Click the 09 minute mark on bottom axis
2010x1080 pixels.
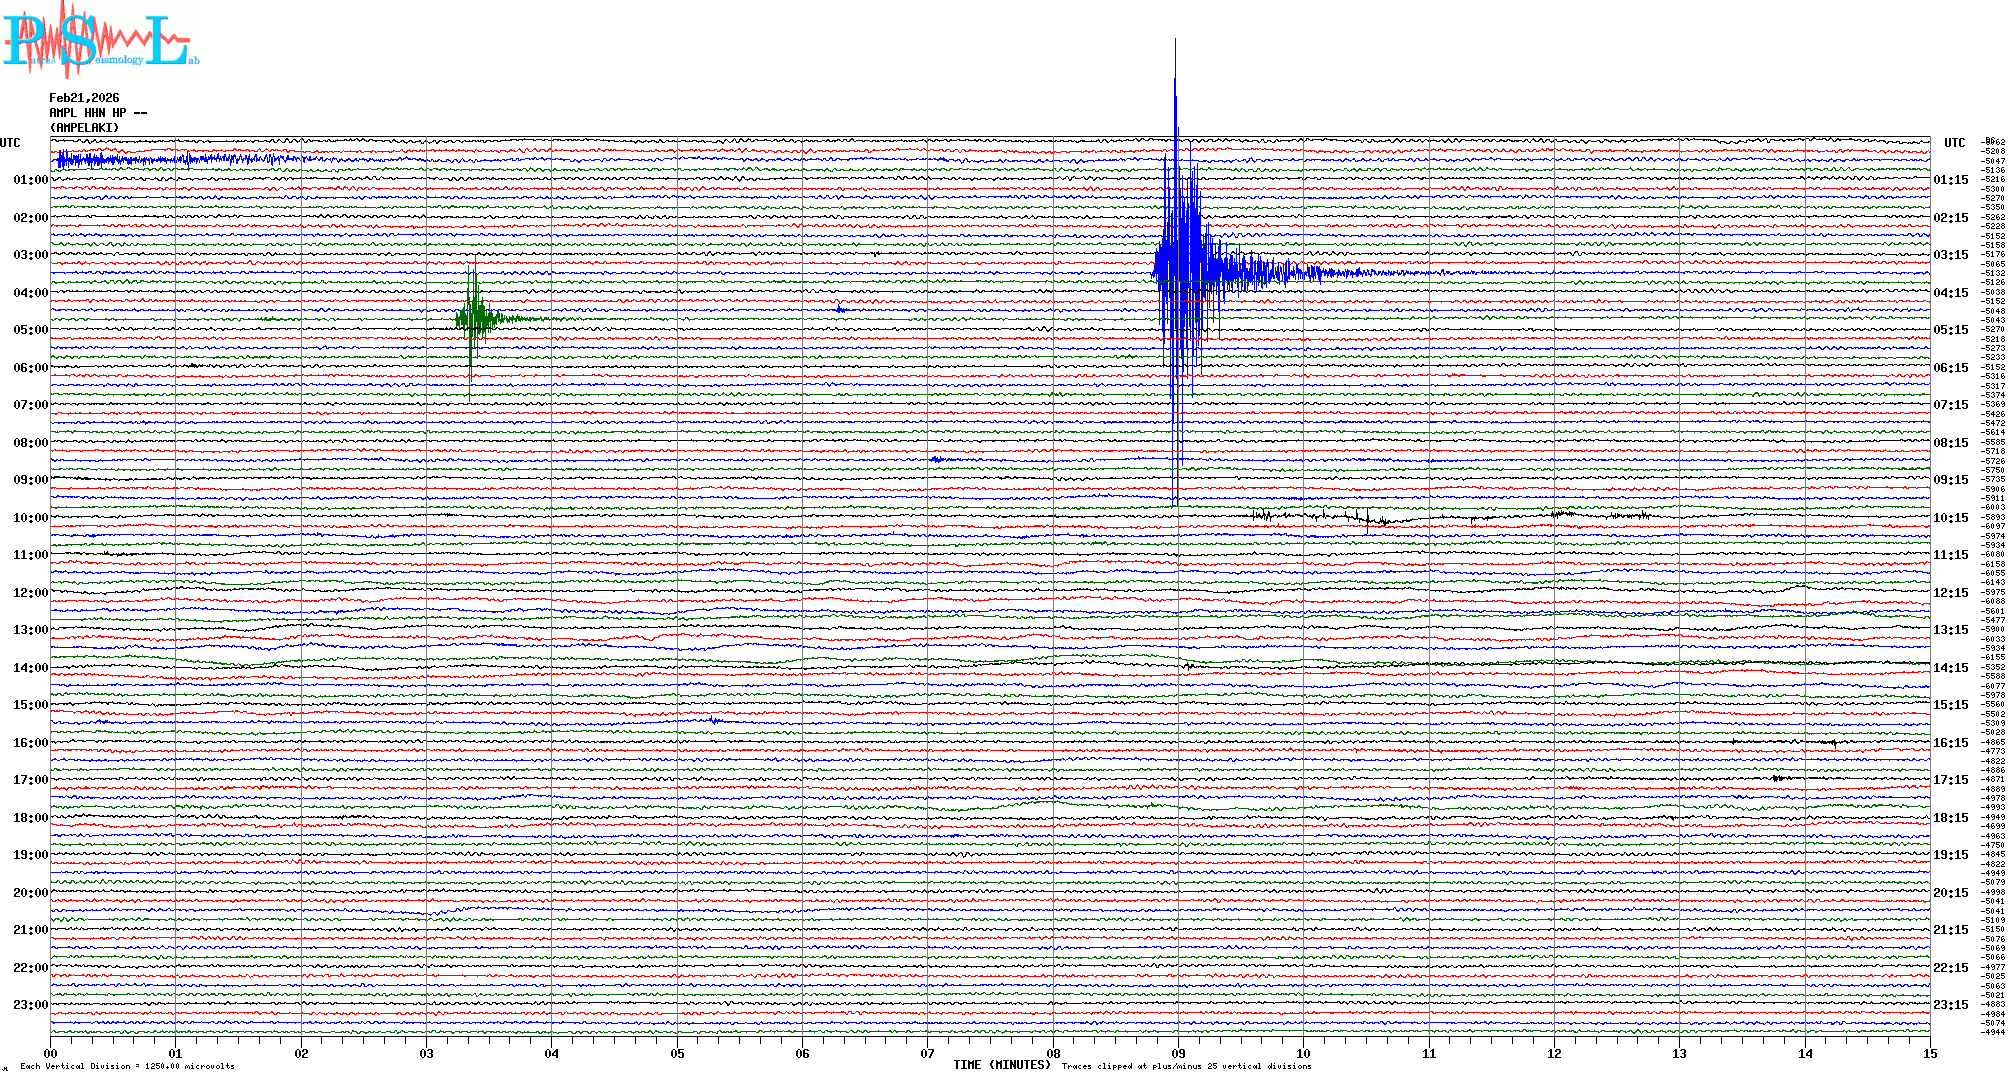point(1178,1054)
